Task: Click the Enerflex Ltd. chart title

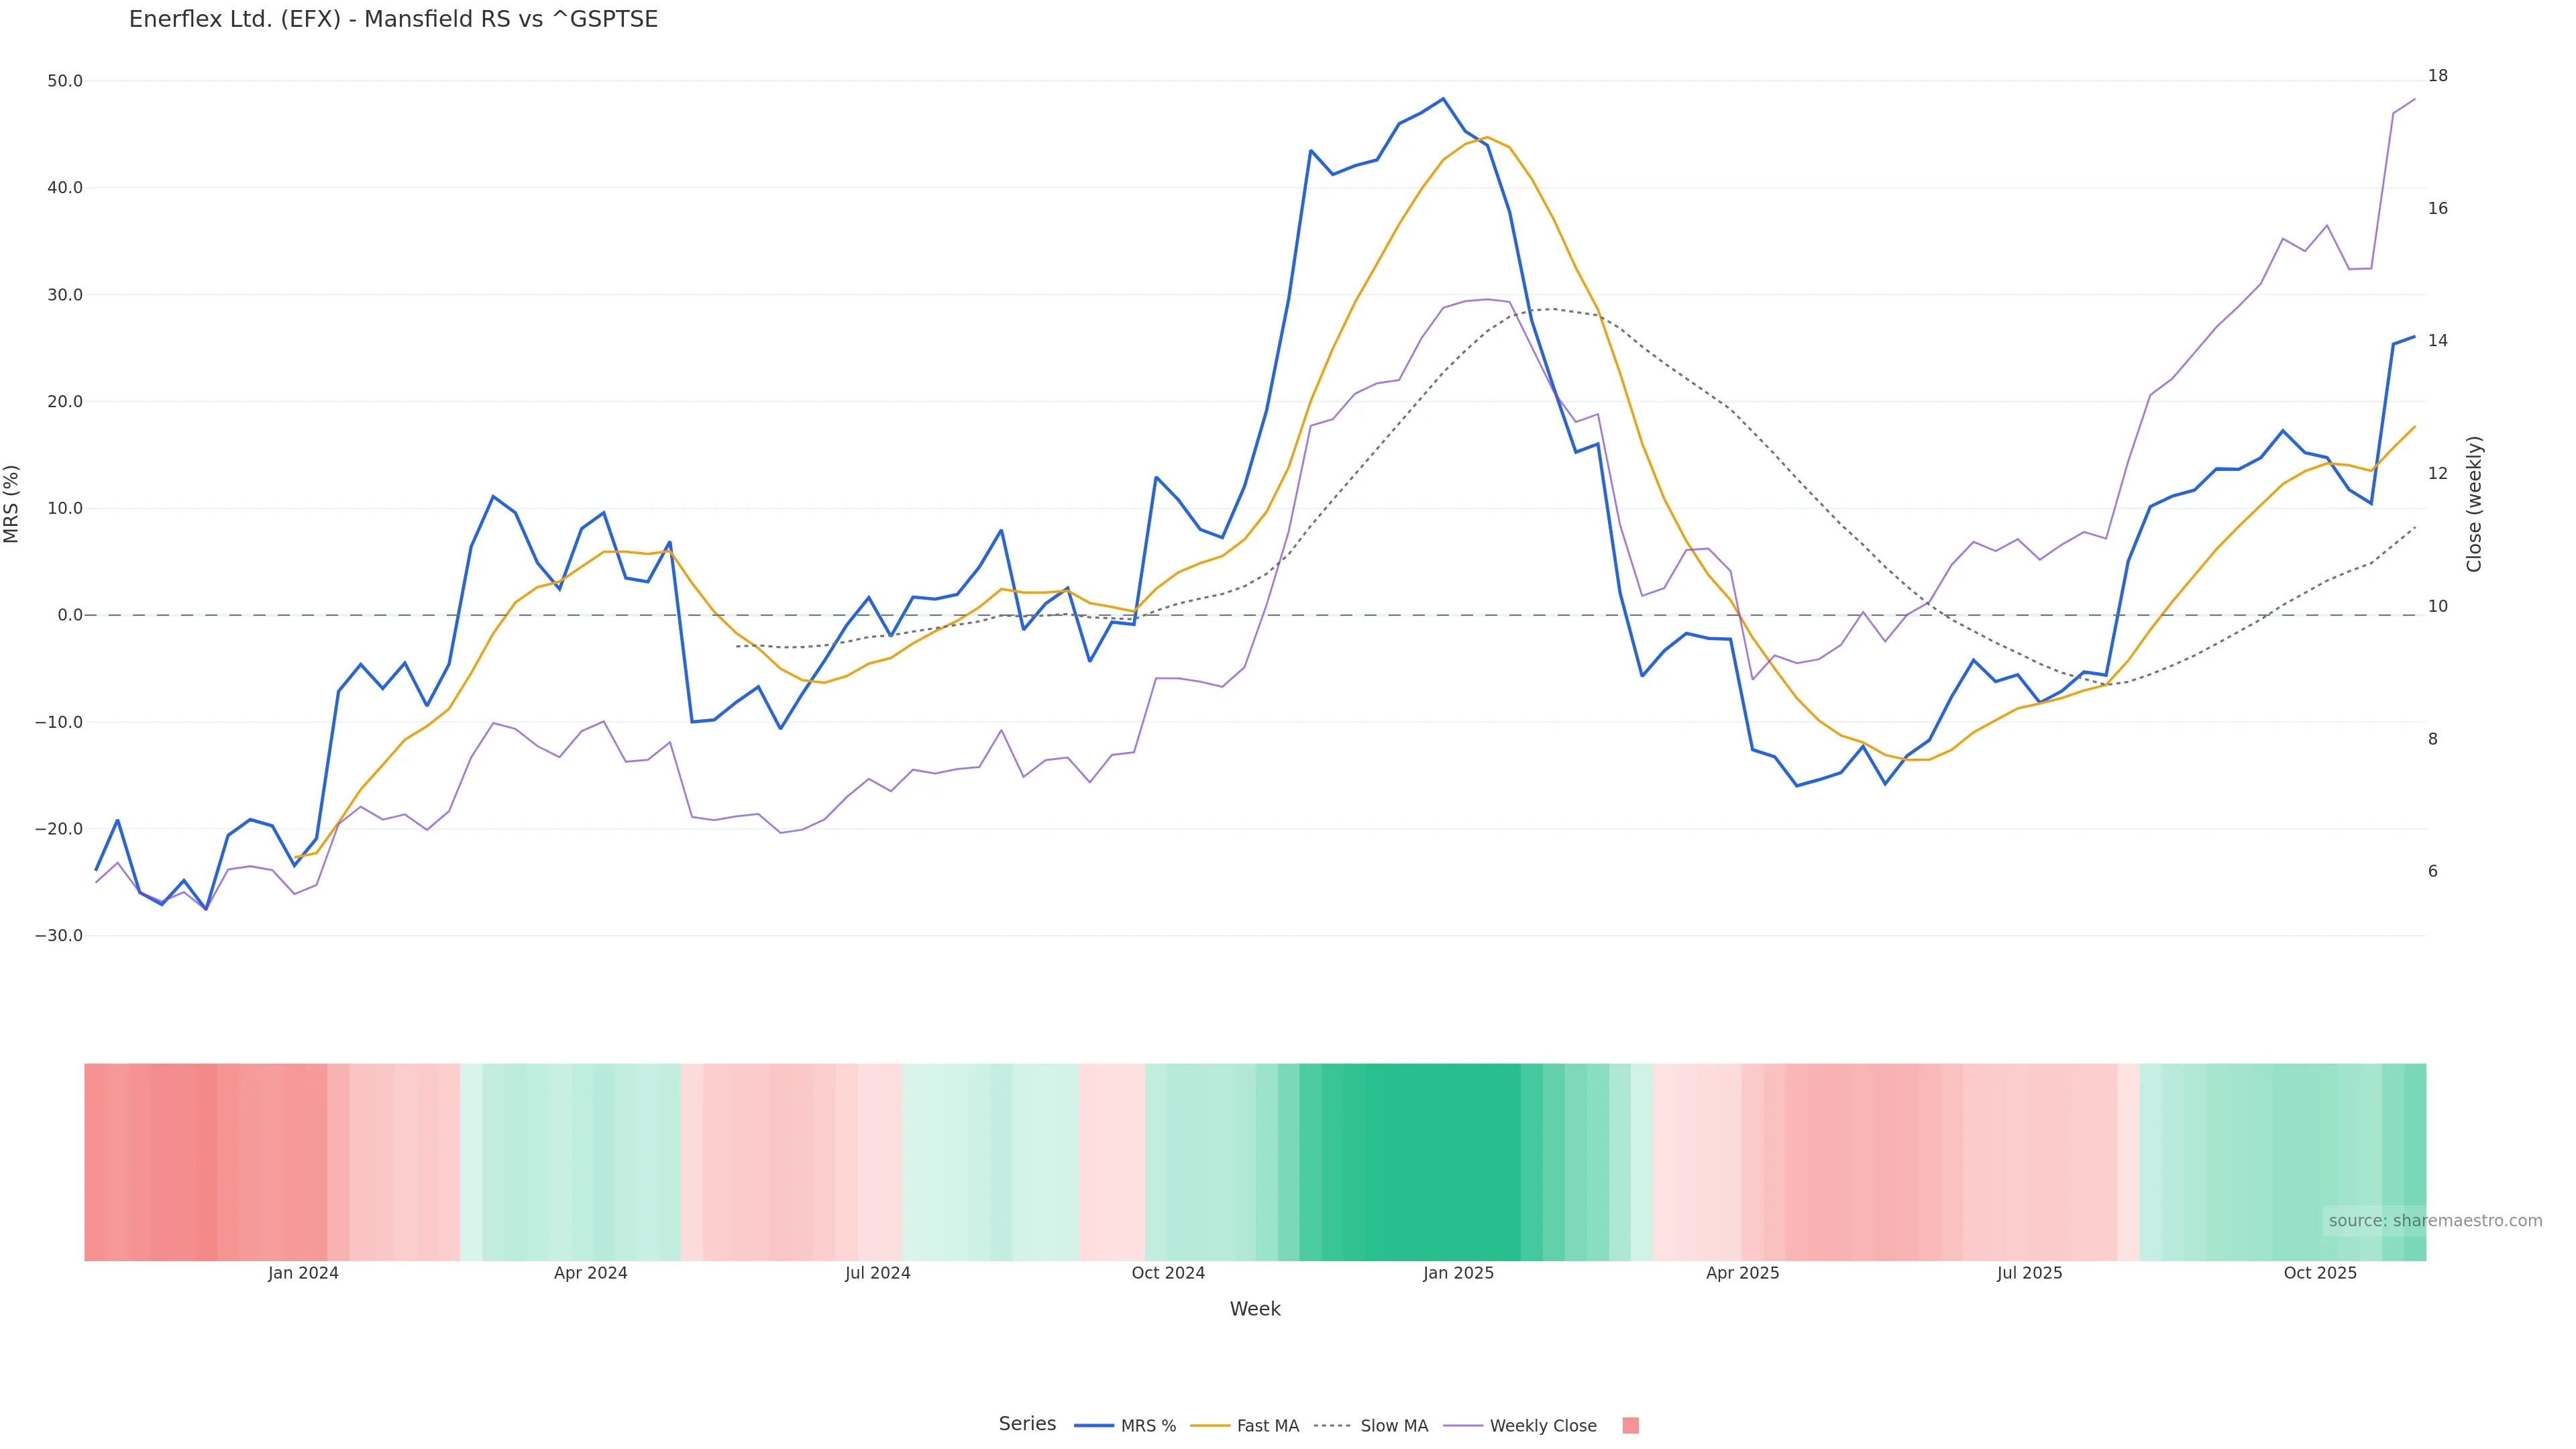Action: pos(393,20)
